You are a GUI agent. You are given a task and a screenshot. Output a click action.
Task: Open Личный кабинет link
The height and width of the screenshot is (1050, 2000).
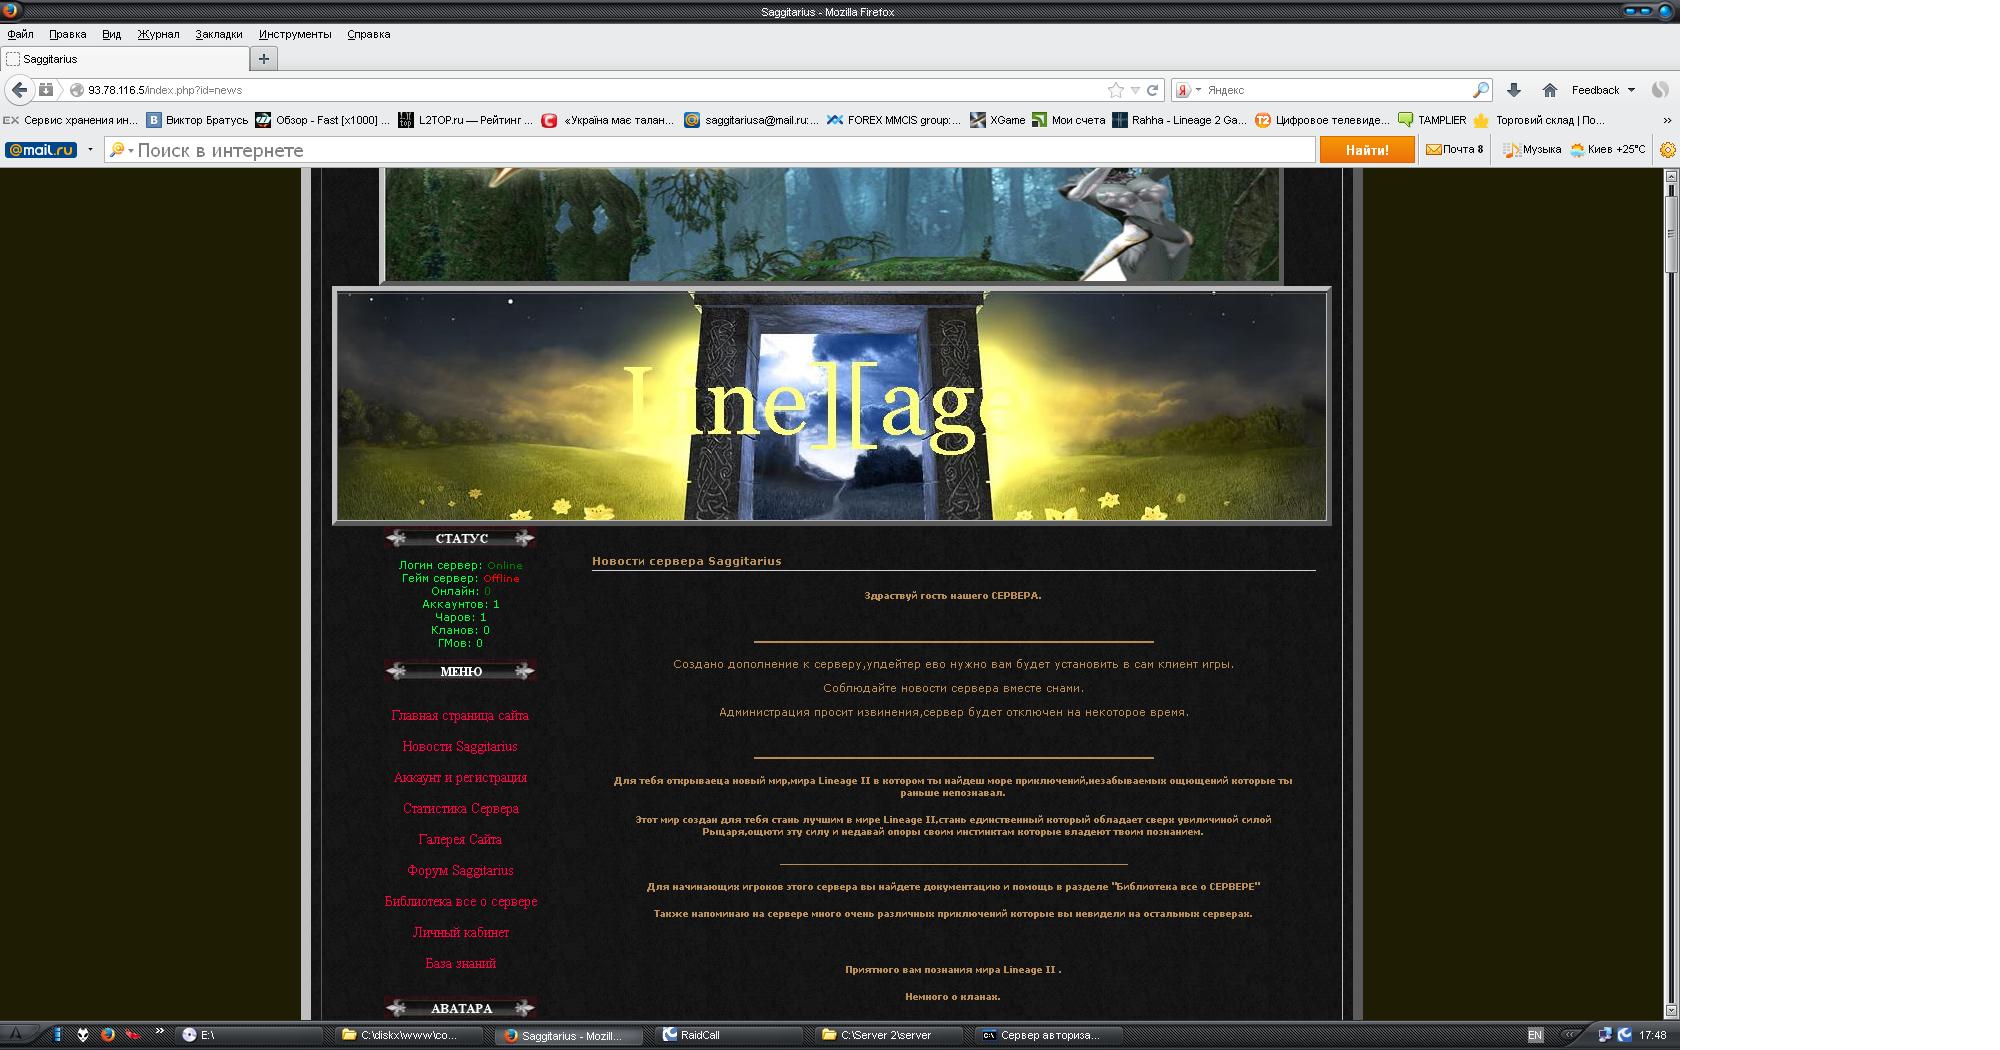(460, 933)
